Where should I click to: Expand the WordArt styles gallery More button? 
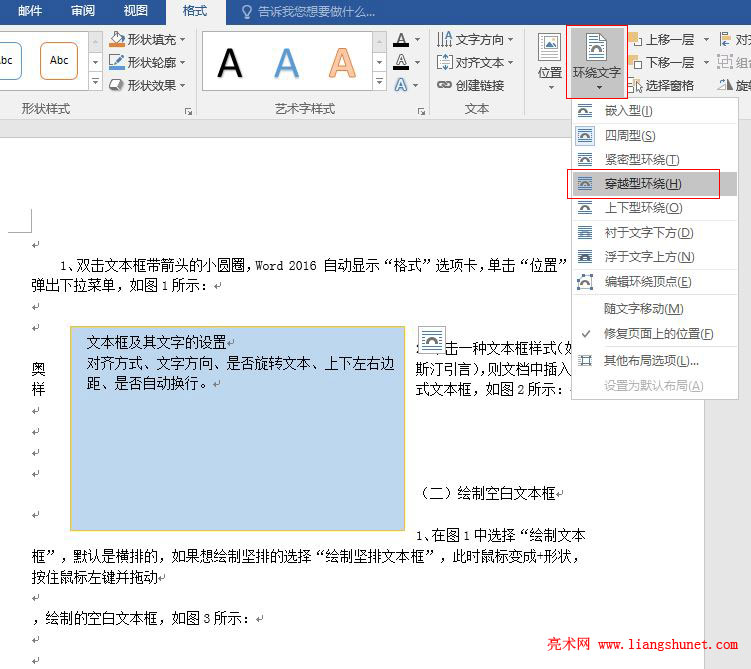click(379, 81)
